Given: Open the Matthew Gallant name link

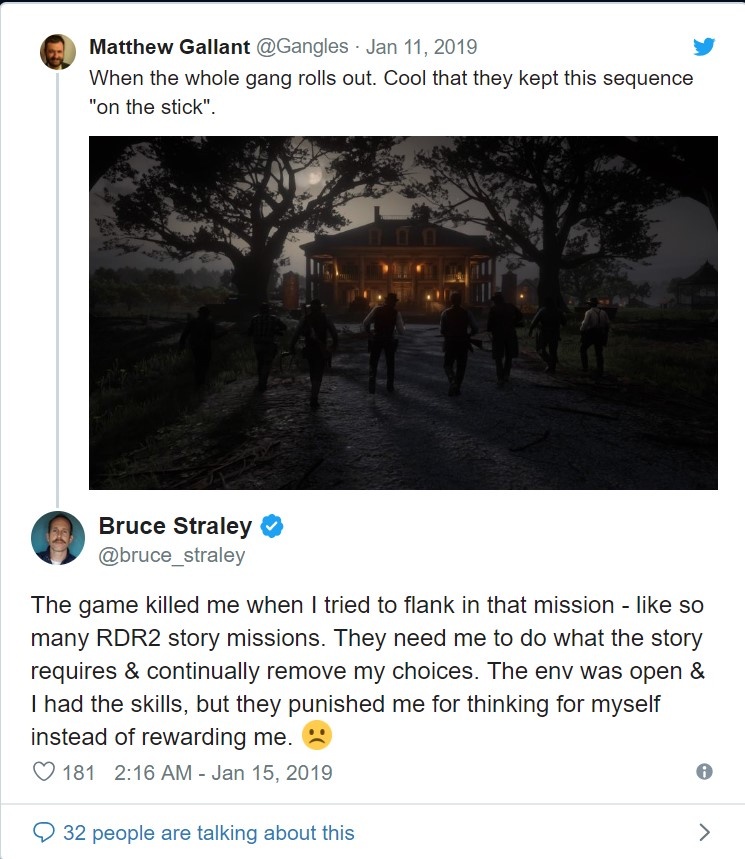Looking at the screenshot, I should click(168, 47).
